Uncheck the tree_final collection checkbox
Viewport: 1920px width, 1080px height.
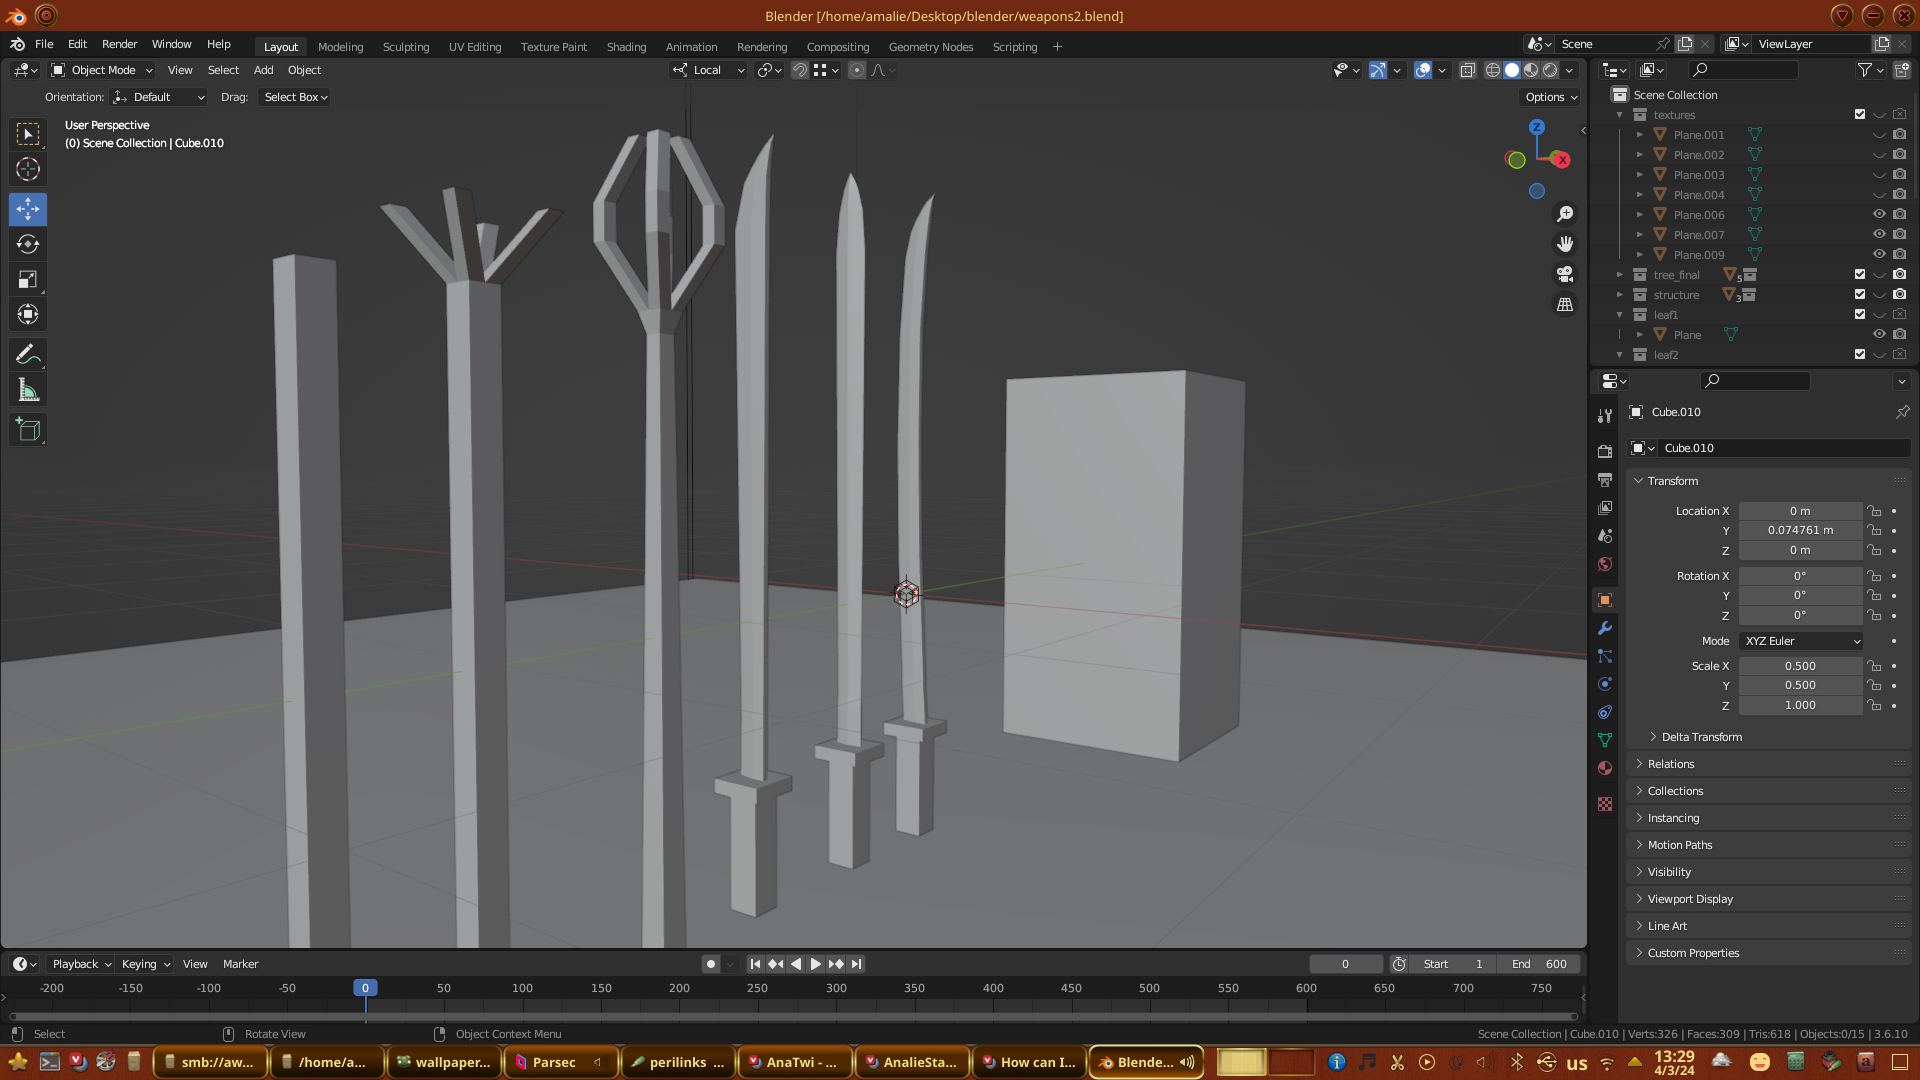[x=1860, y=274]
